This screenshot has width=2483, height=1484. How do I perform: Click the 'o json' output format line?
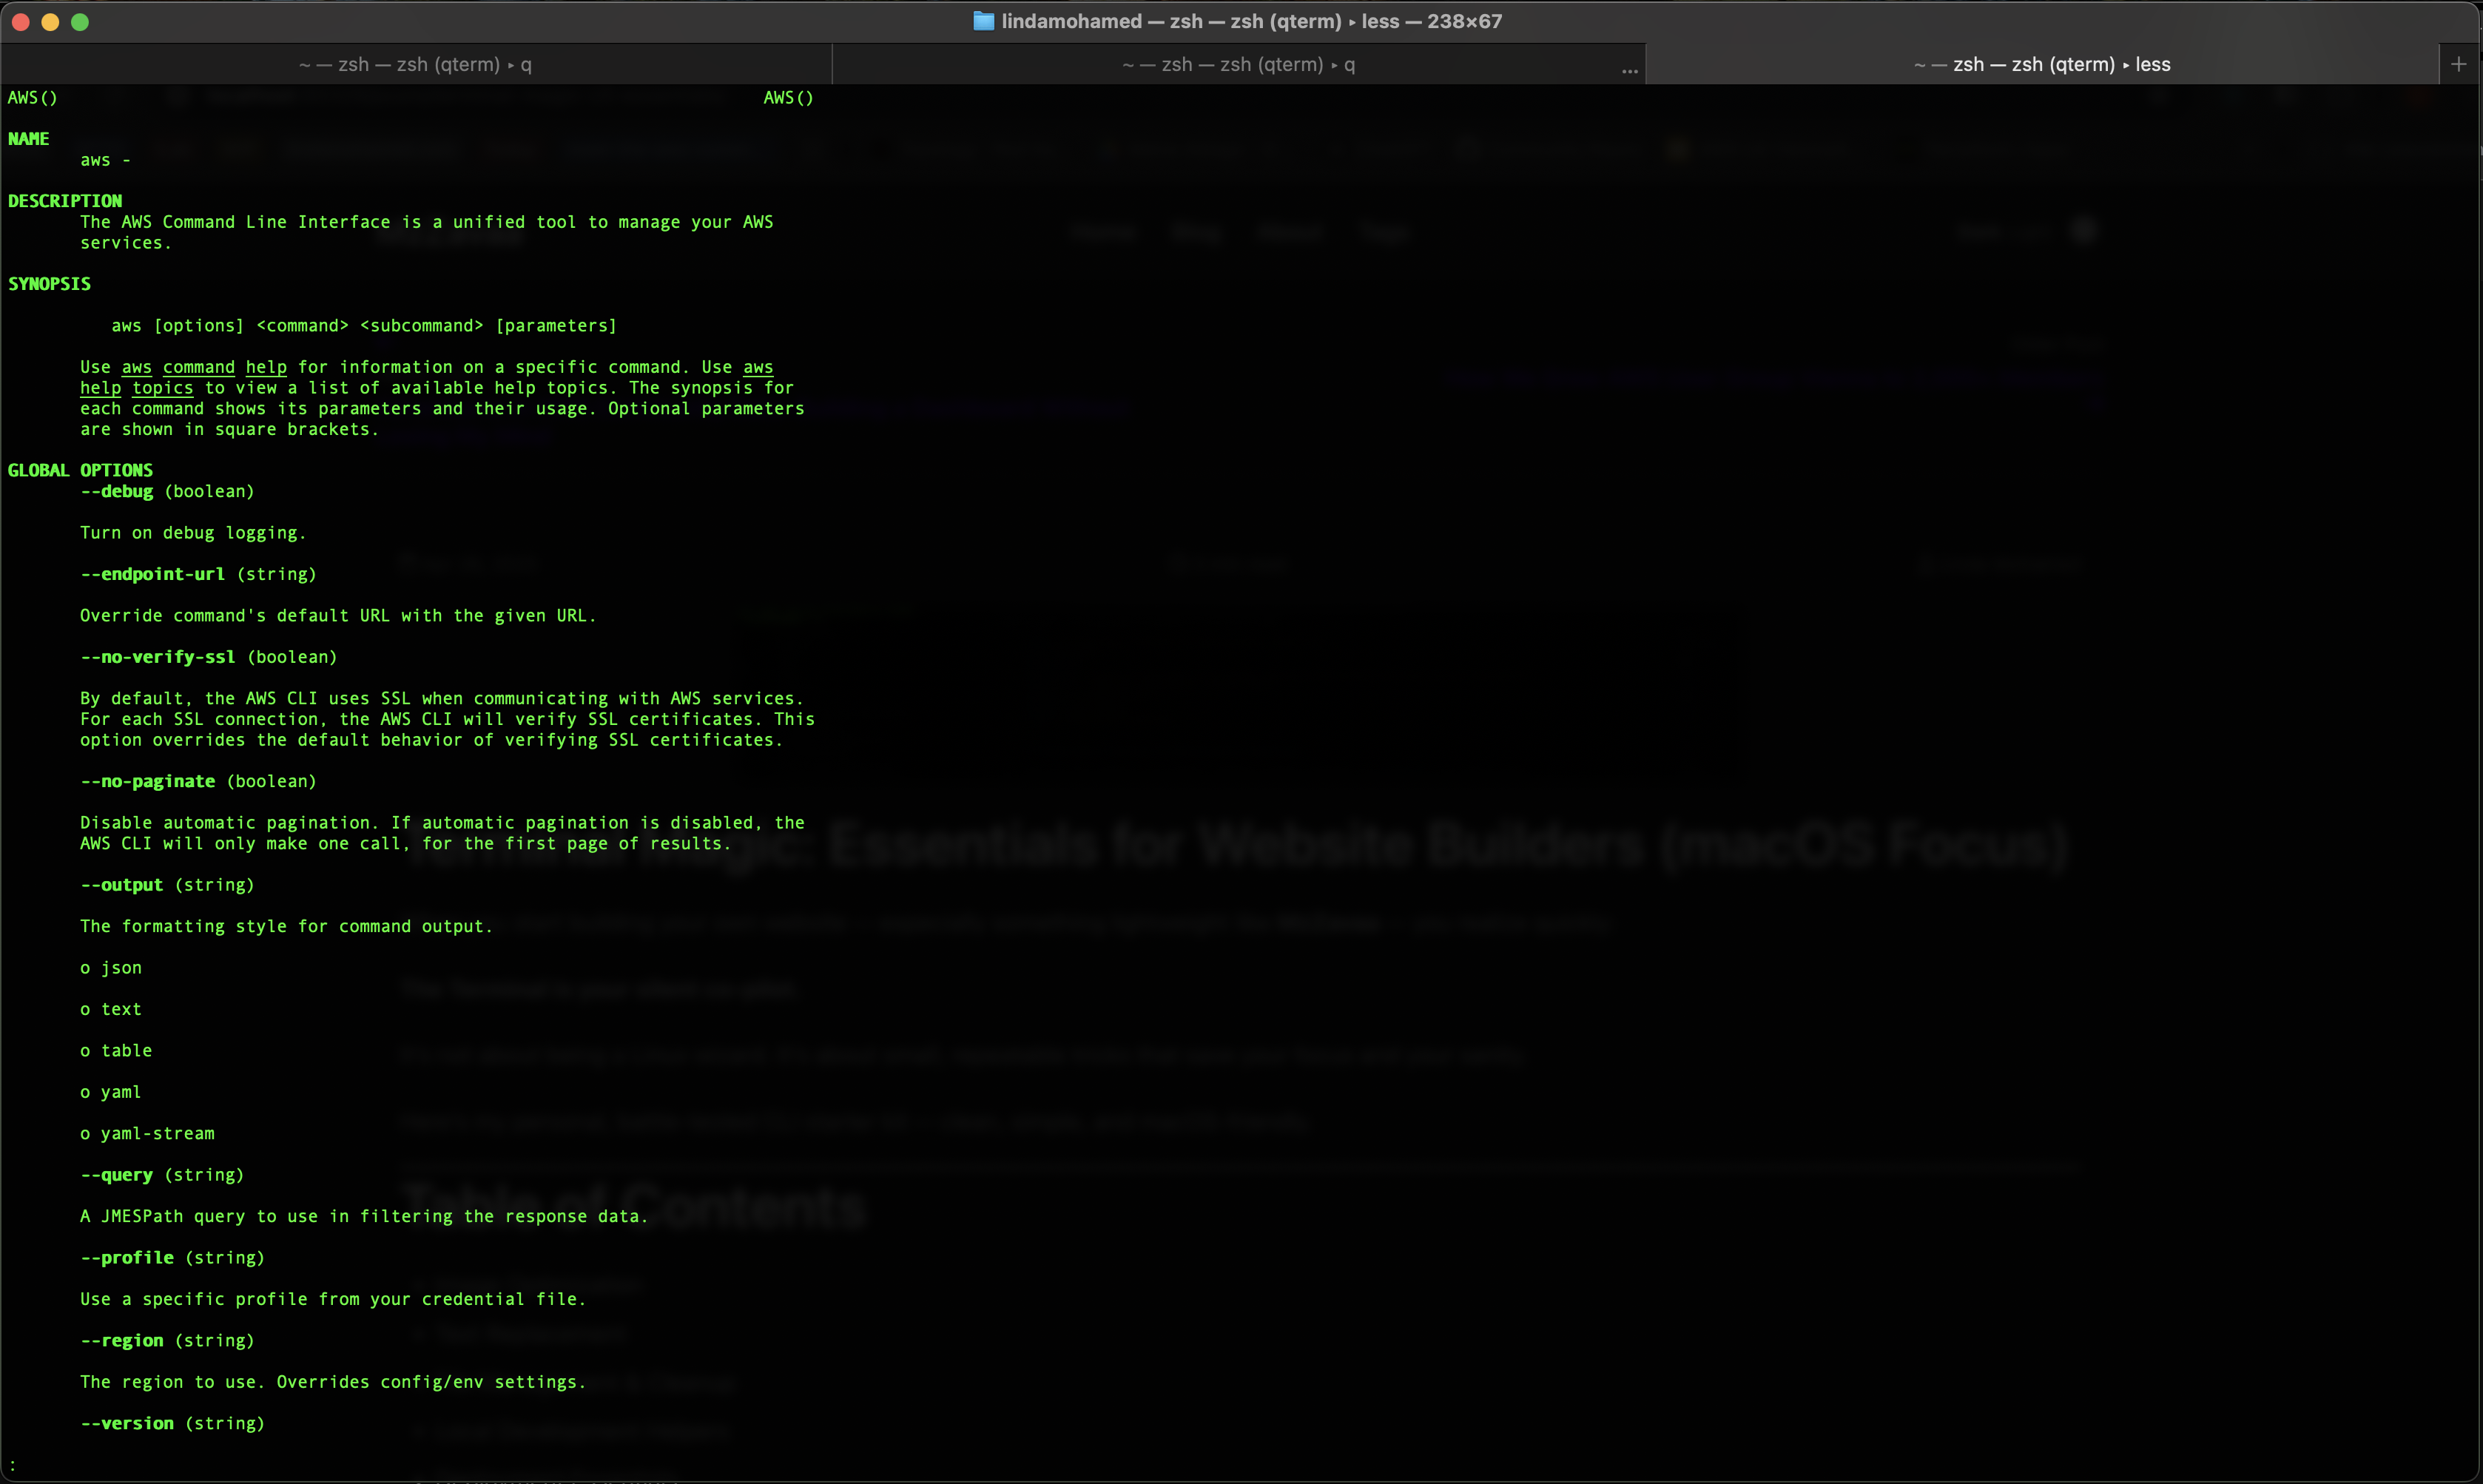(111, 968)
